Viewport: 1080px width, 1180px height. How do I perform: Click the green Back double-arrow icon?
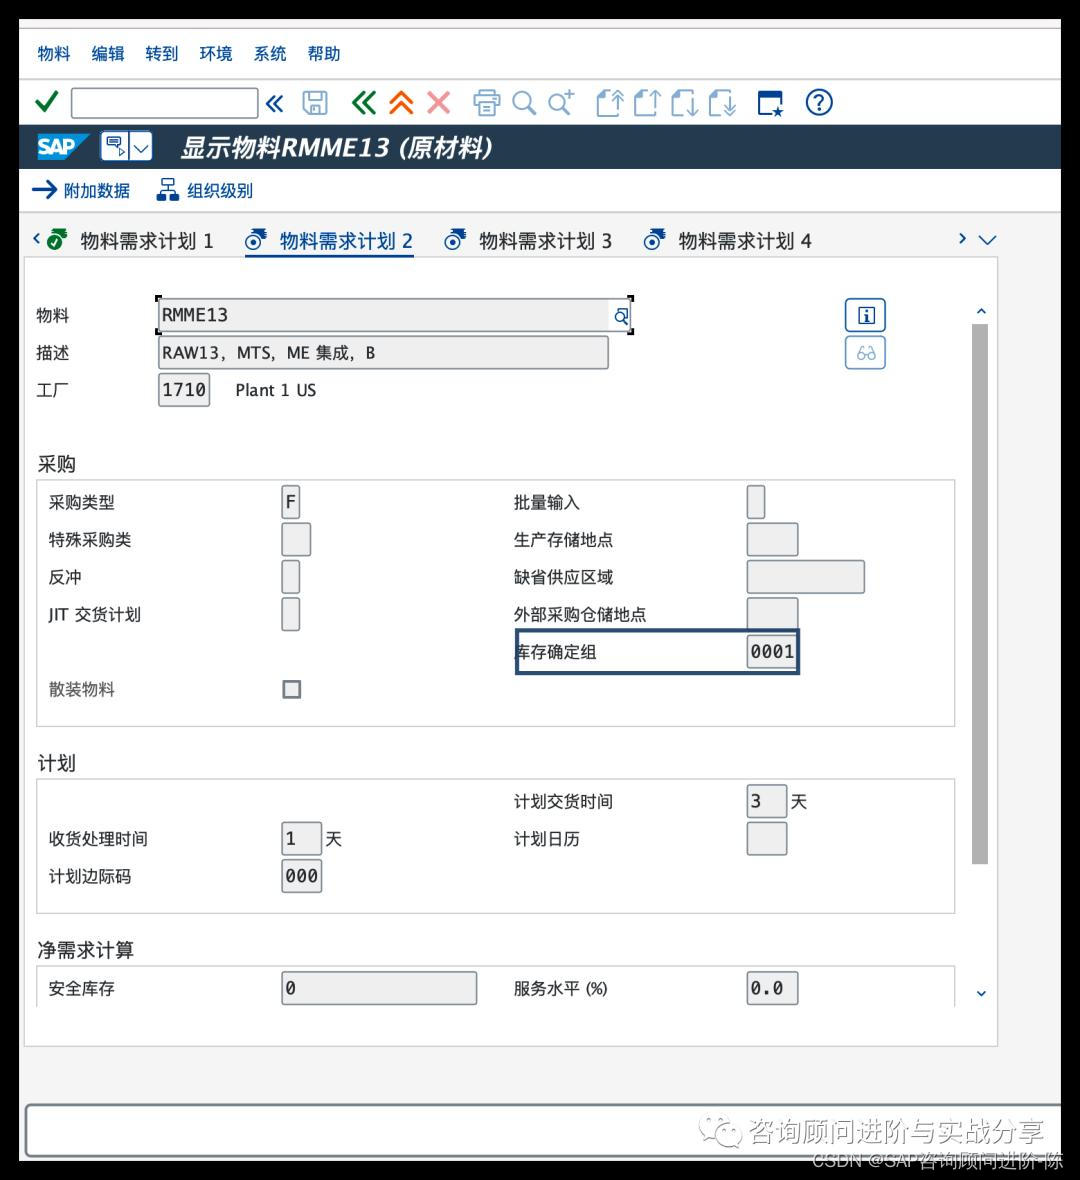(364, 102)
